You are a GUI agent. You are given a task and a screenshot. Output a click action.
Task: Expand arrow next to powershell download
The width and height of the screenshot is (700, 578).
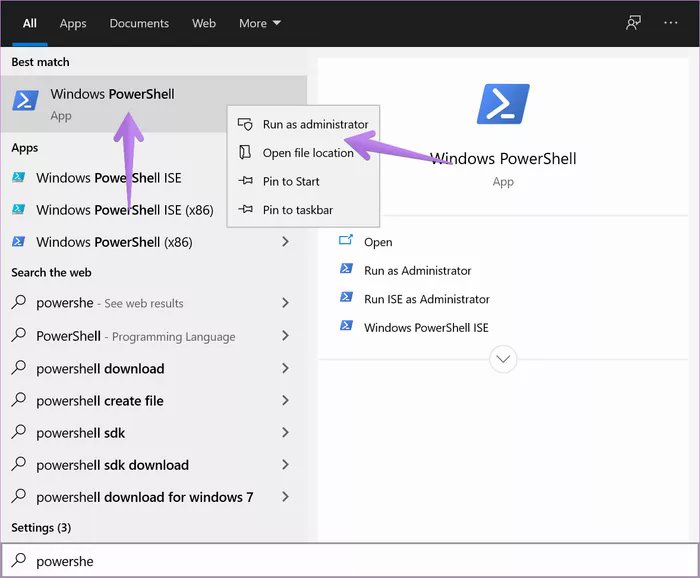click(x=285, y=368)
